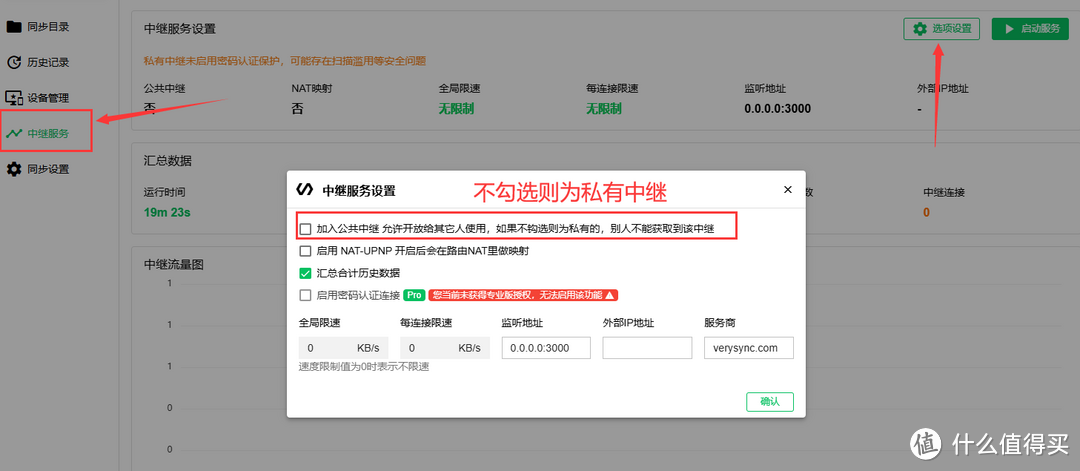
Task: Confirm settings with the 确认 button
Action: [x=770, y=402]
